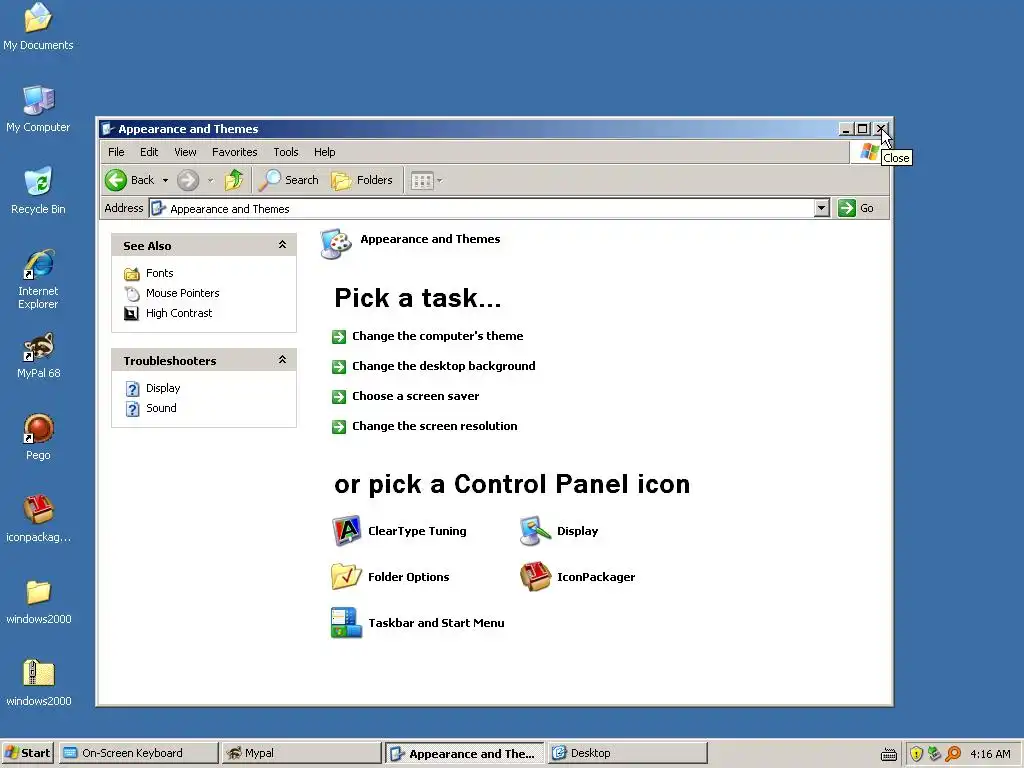This screenshot has height=768, width=1024.
Task: Select the My Computer desktop icon
Action: 38,101
